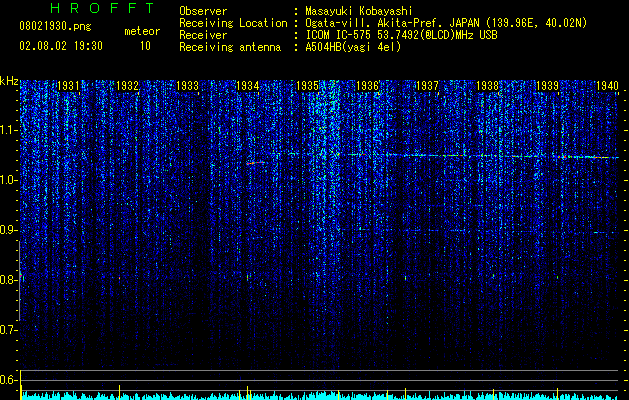Click the 1932 time marker
The width and height of the screenshot is (629, 400).
[128, 85]
